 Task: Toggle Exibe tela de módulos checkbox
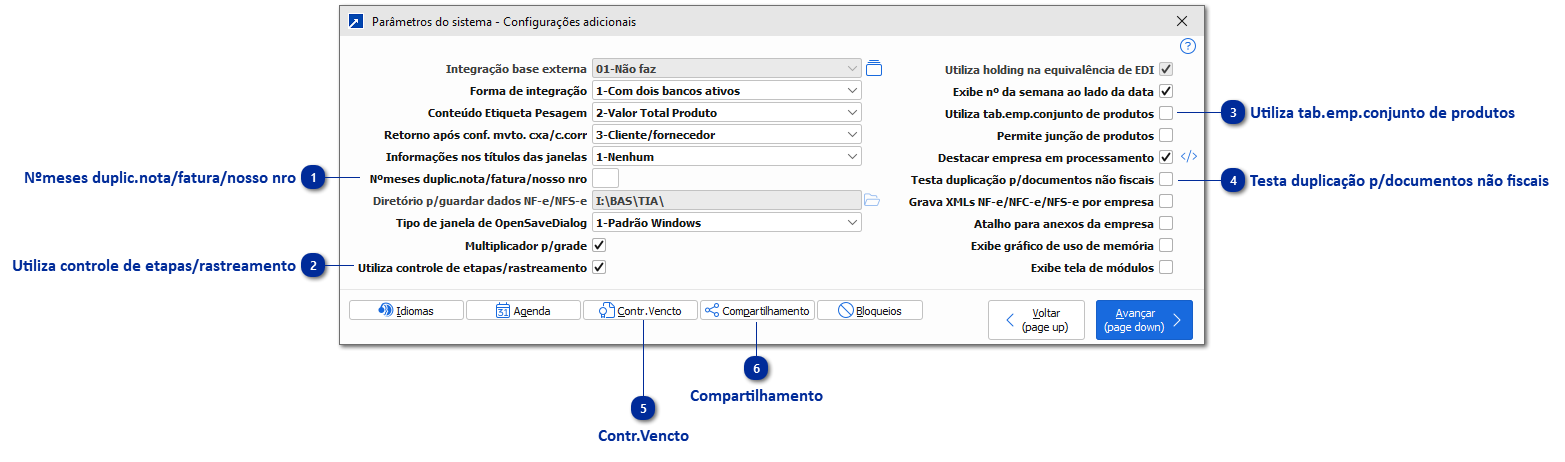click(1166, 268)
